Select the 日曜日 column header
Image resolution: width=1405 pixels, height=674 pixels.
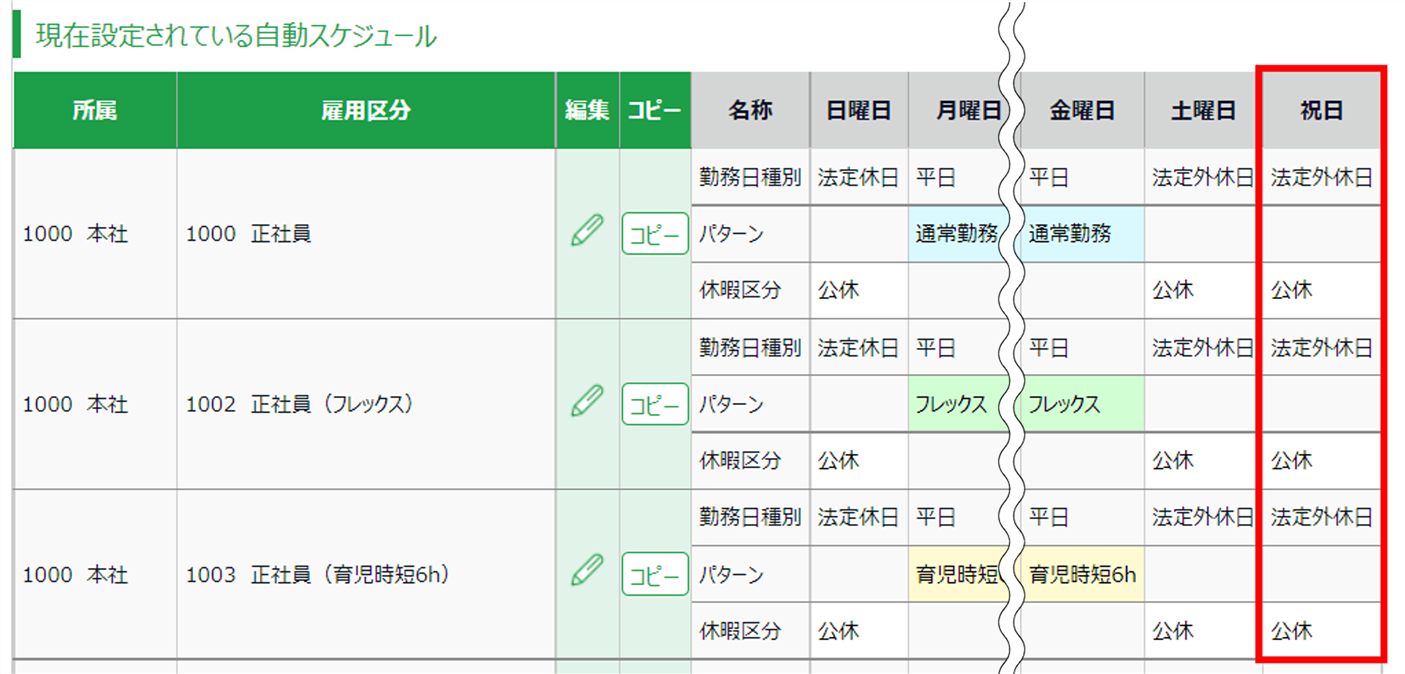click(859, 111)
